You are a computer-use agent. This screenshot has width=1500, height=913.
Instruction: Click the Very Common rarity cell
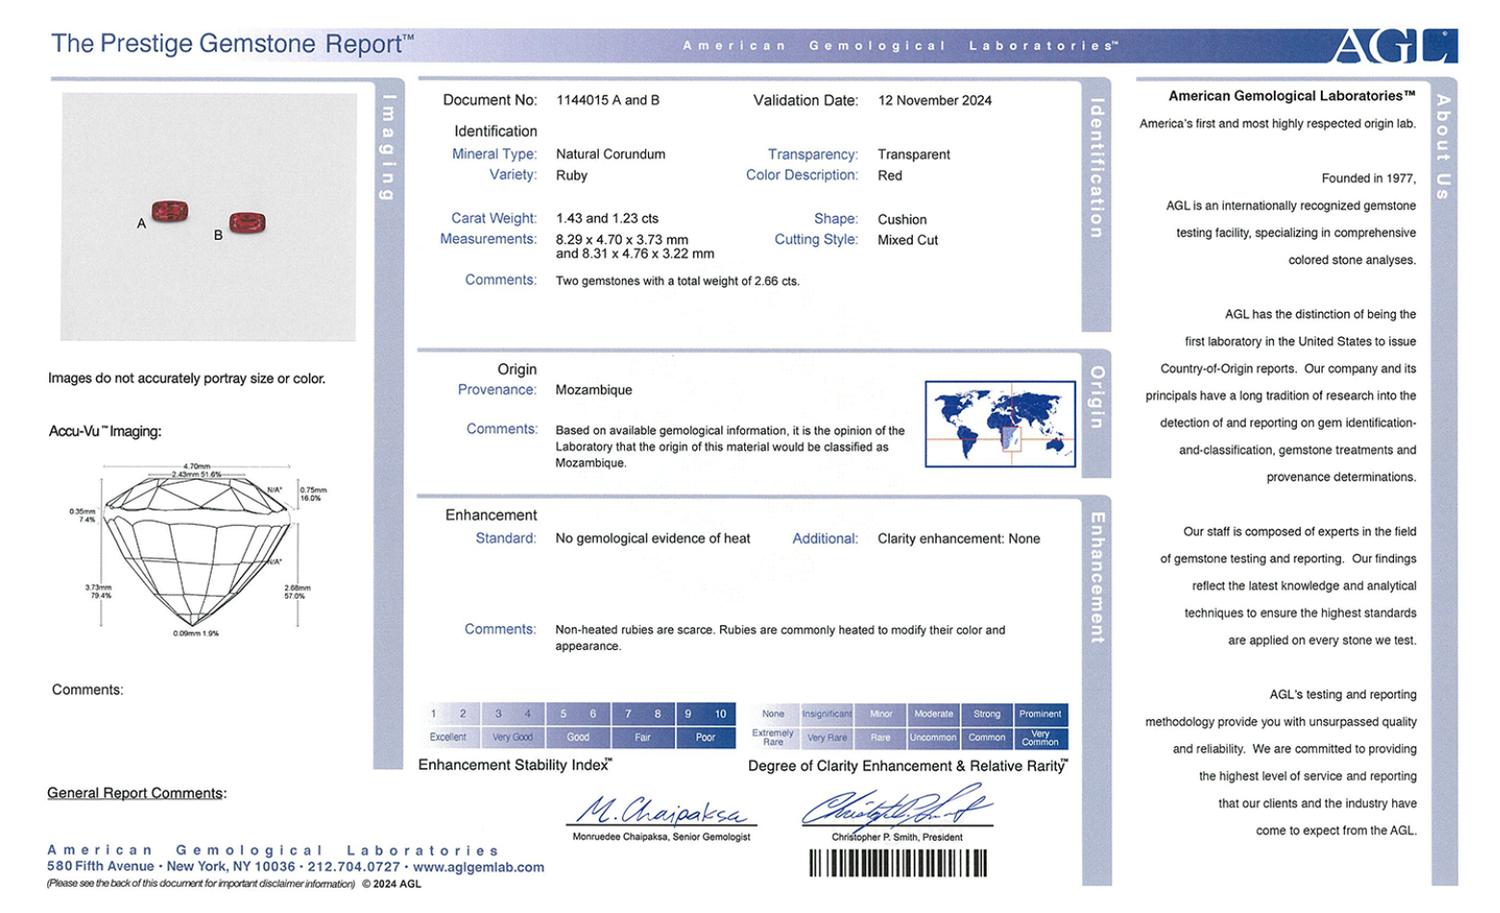point(1041,738)
